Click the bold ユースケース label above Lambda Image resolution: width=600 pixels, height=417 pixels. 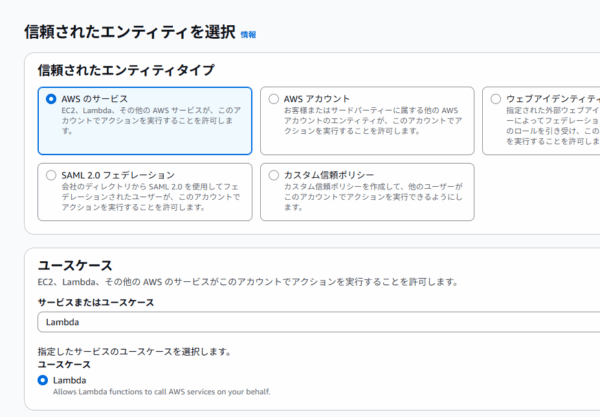[x=64, y=365]
